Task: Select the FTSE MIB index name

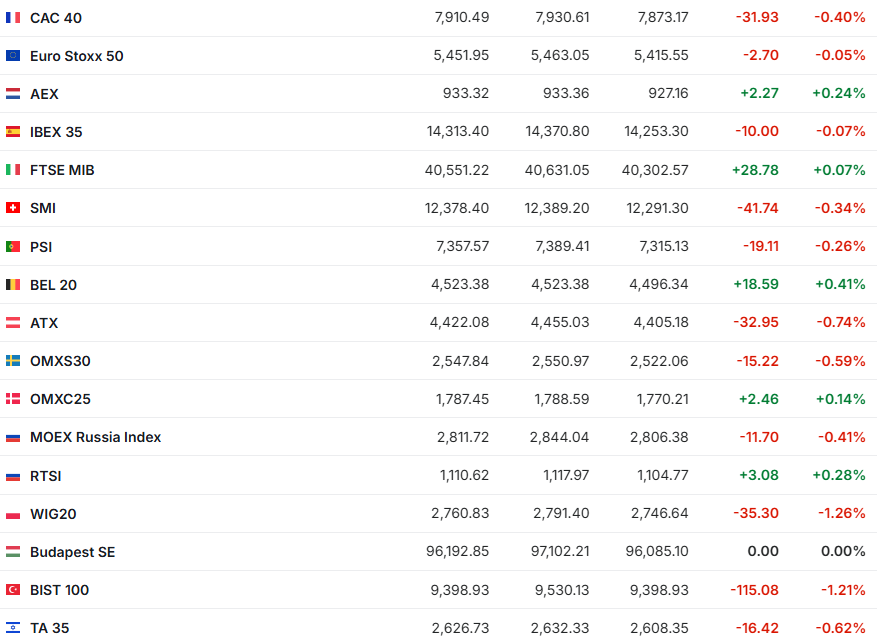Action: click(62, 170)
